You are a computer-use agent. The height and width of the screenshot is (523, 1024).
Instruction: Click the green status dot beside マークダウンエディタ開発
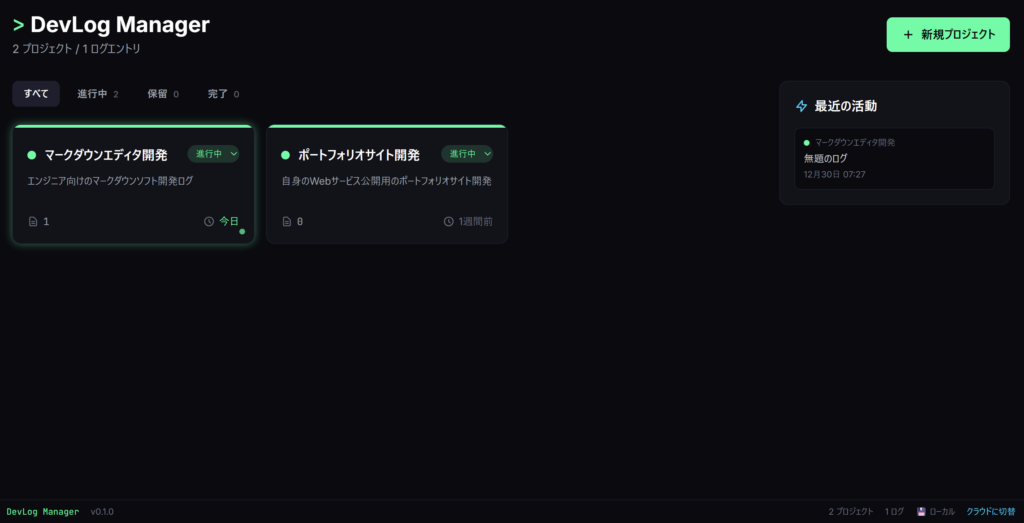[x=31, y=155]
